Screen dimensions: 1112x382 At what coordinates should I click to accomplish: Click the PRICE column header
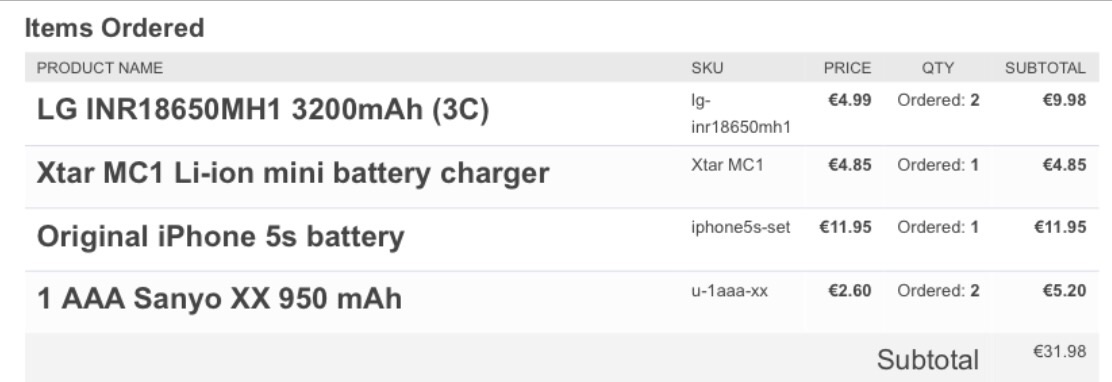pos(847,68)
